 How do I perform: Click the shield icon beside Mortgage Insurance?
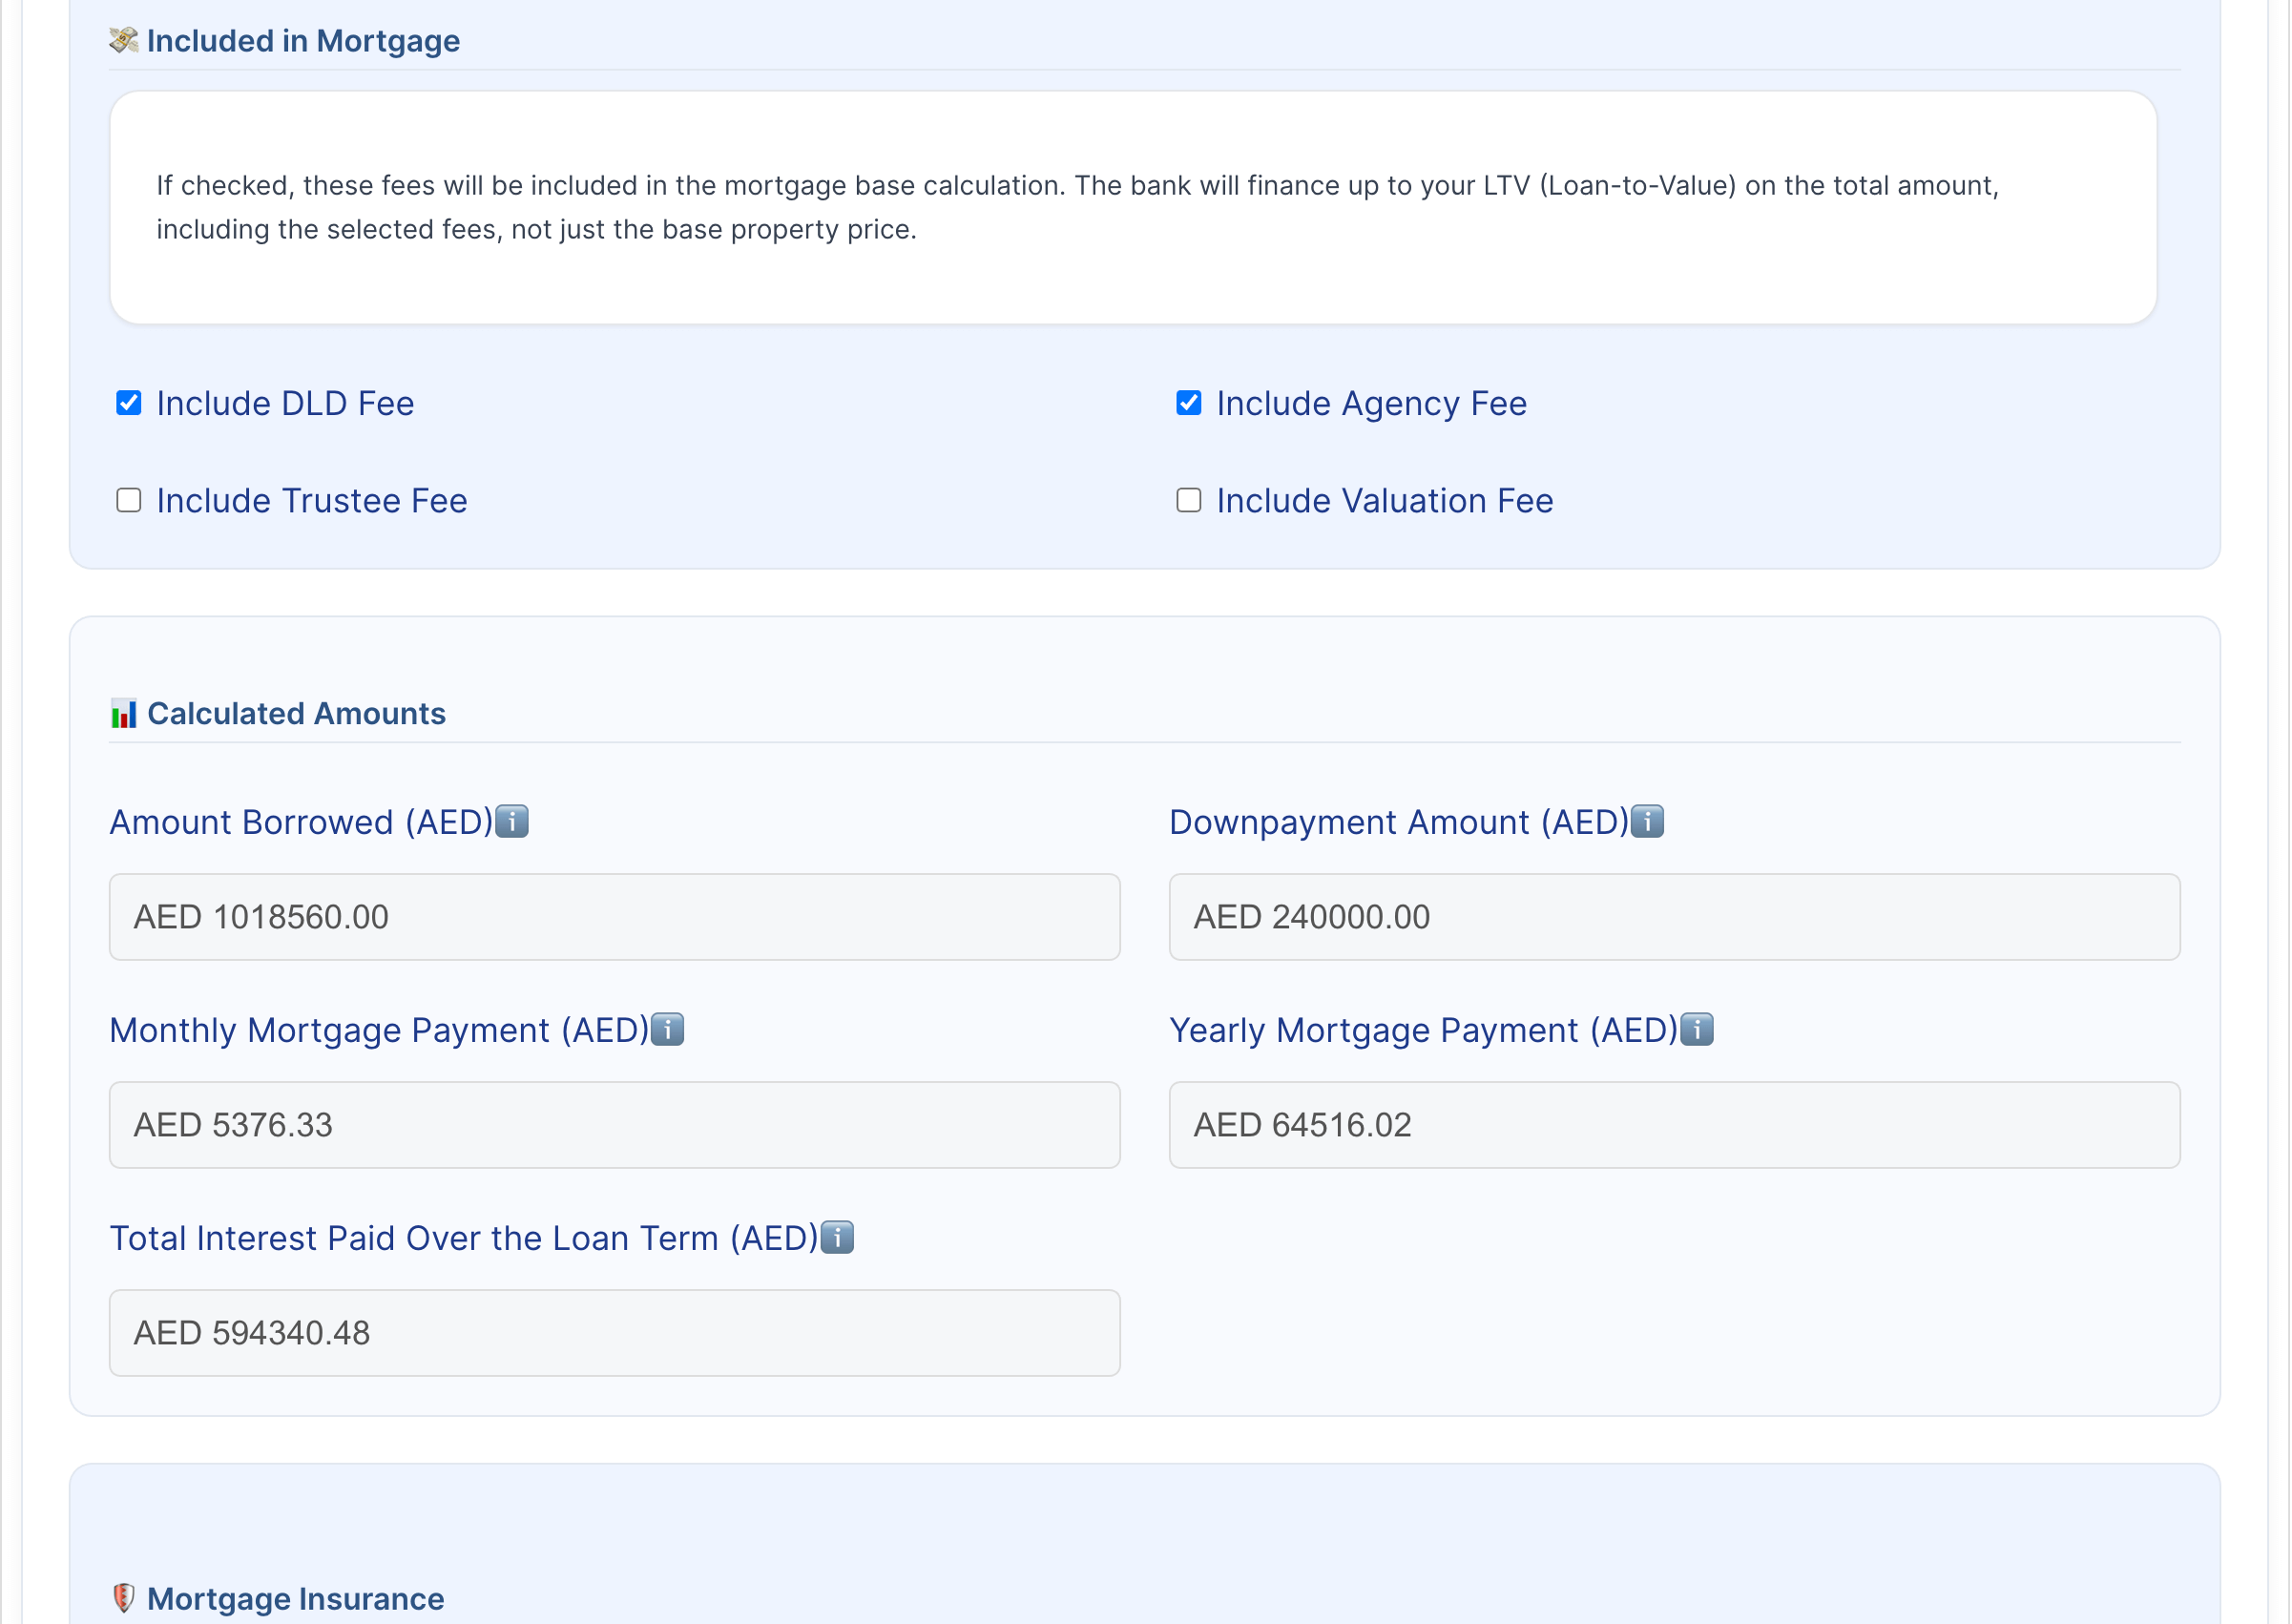click(x=124, y=1598)
